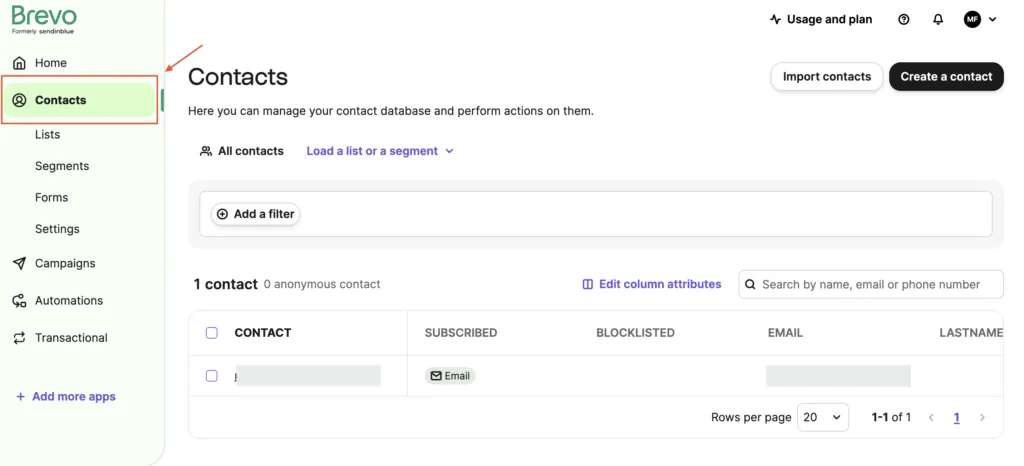Image resolution: width=1024 pixels, height=466 pixels.
Task: Open Settings under Contacts
Action: (57, 228)
